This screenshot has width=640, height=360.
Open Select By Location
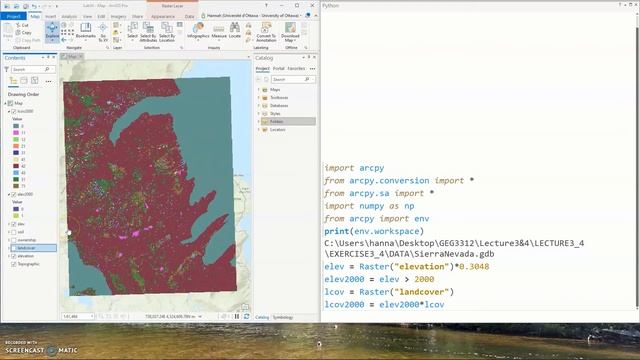(x=167, y=32)
